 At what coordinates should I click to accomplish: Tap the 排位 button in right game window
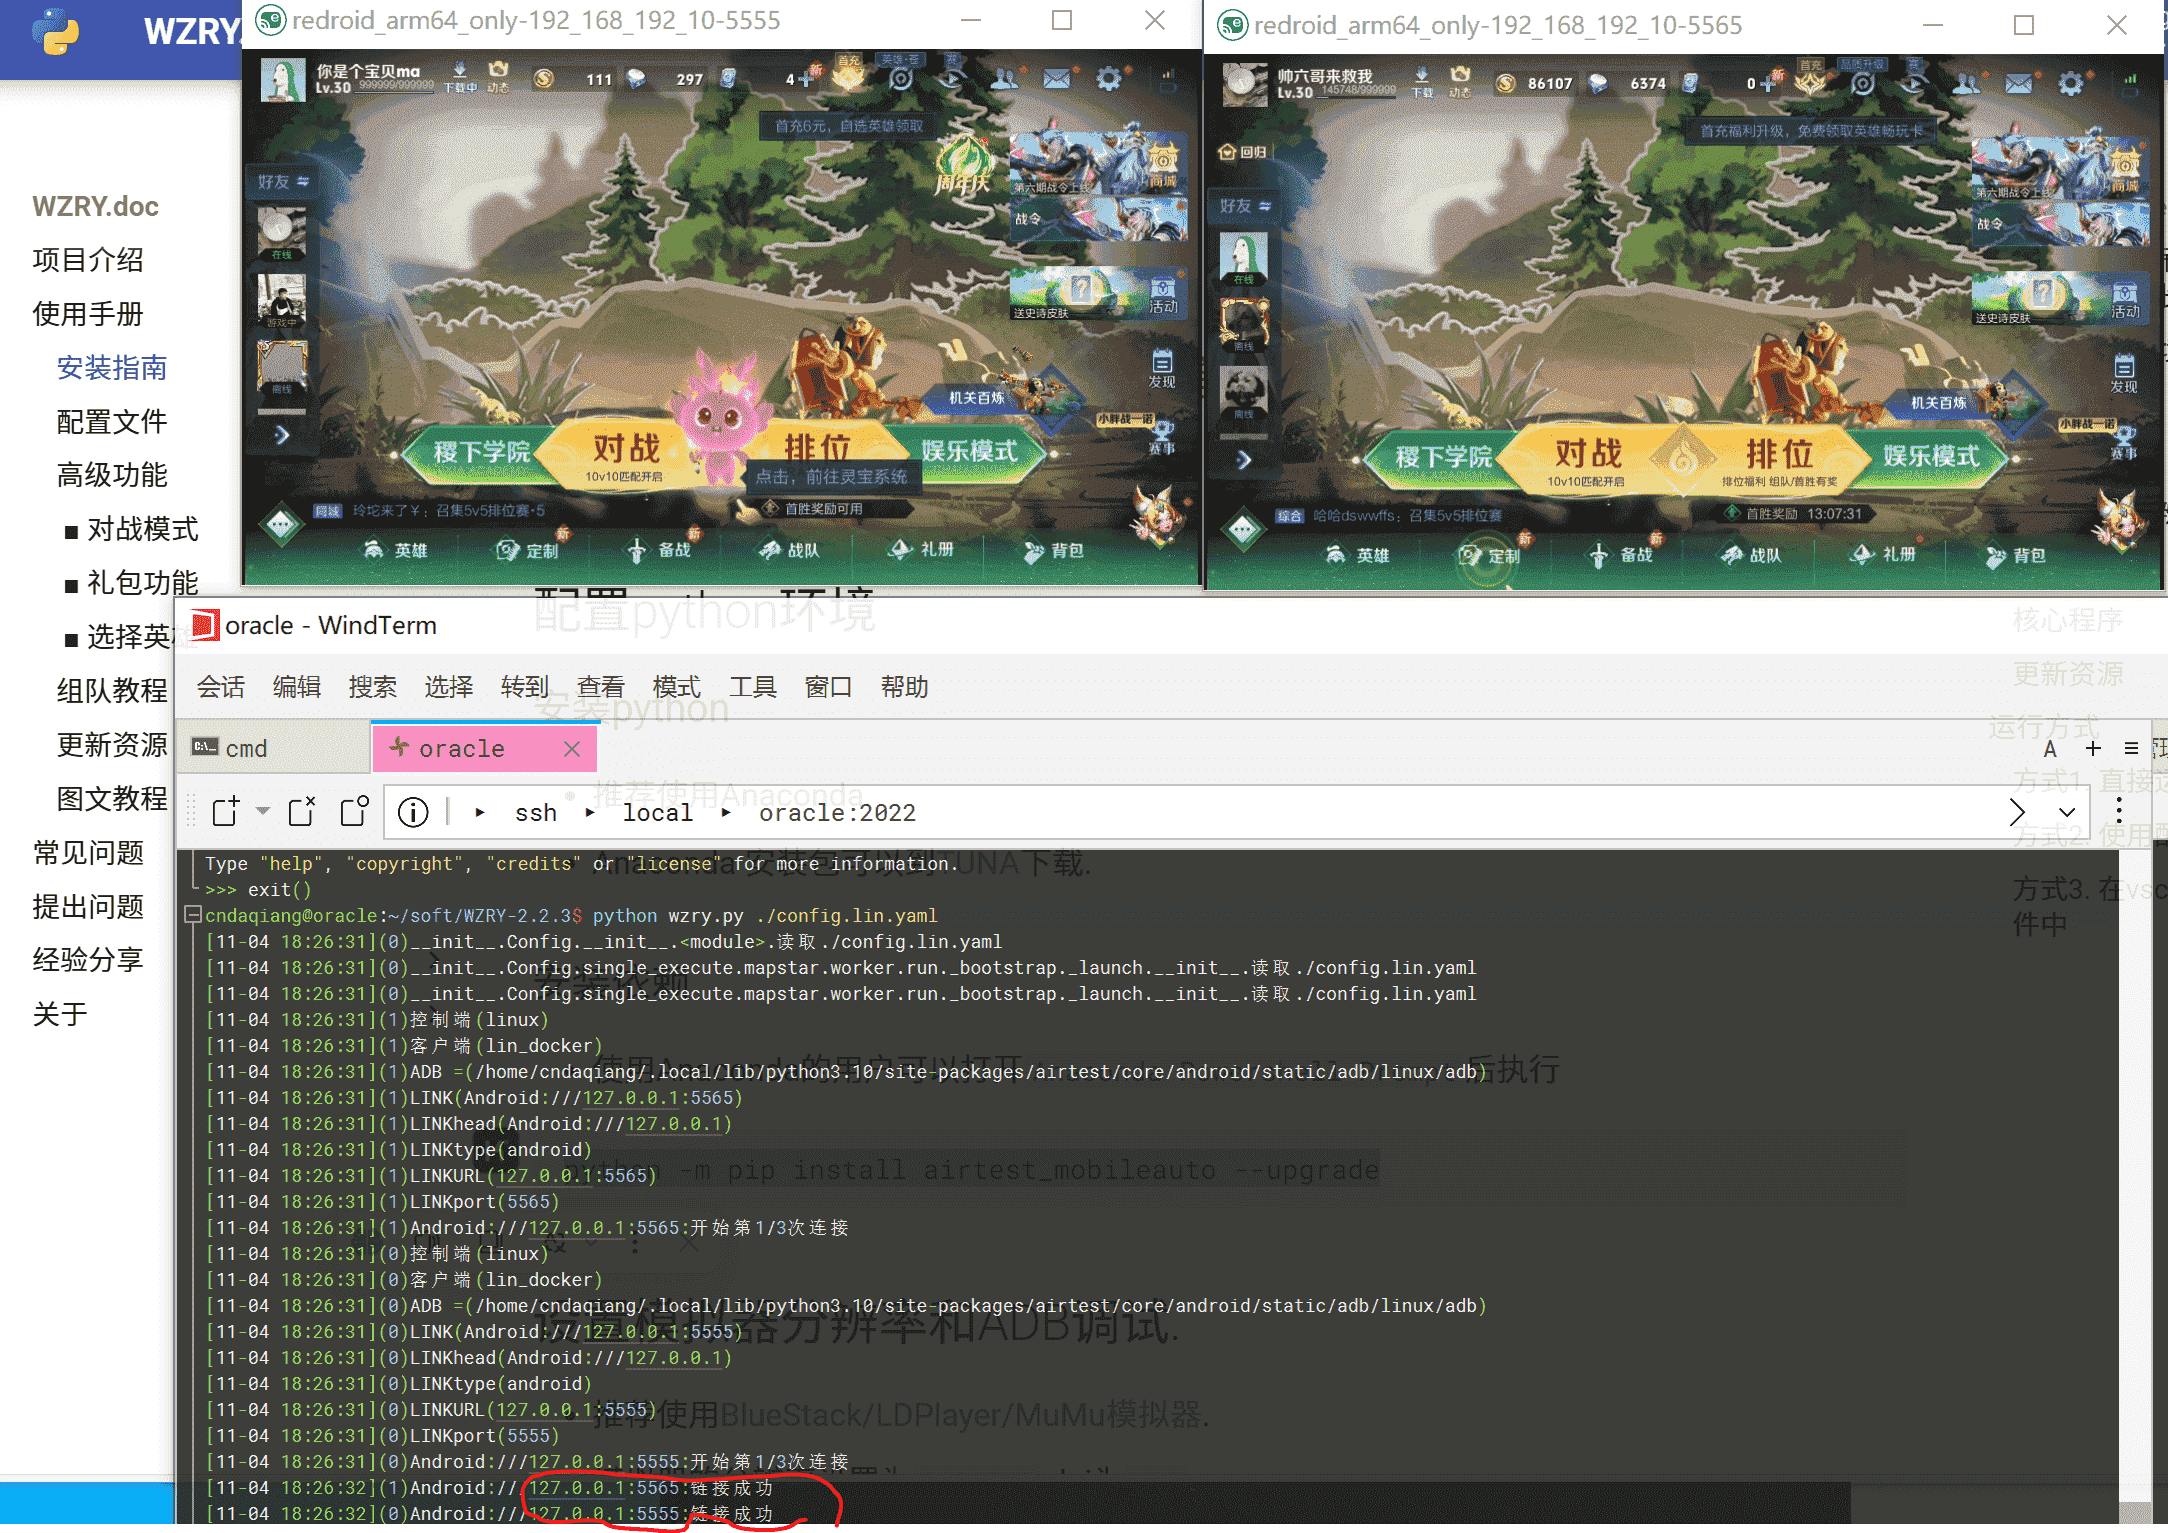pyautogui.click(x=1778, y=456)
